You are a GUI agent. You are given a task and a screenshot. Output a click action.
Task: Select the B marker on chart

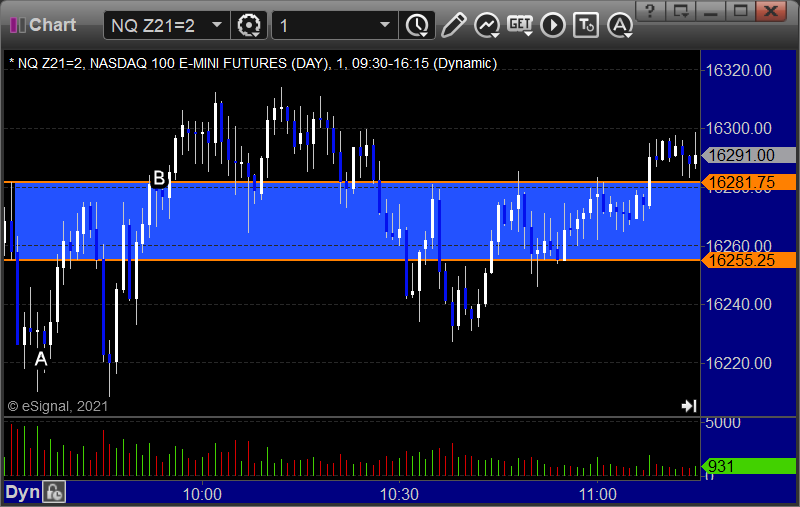(x=159, y=179)
